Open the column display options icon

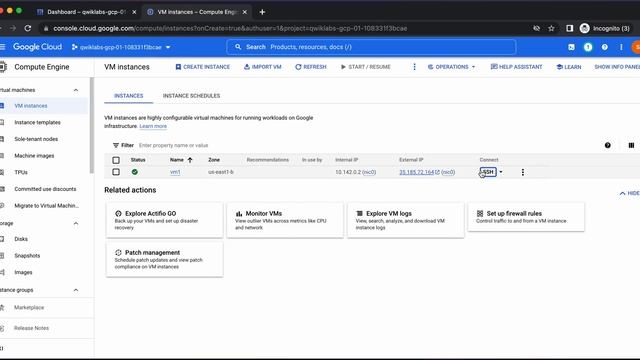coord(631,145)
